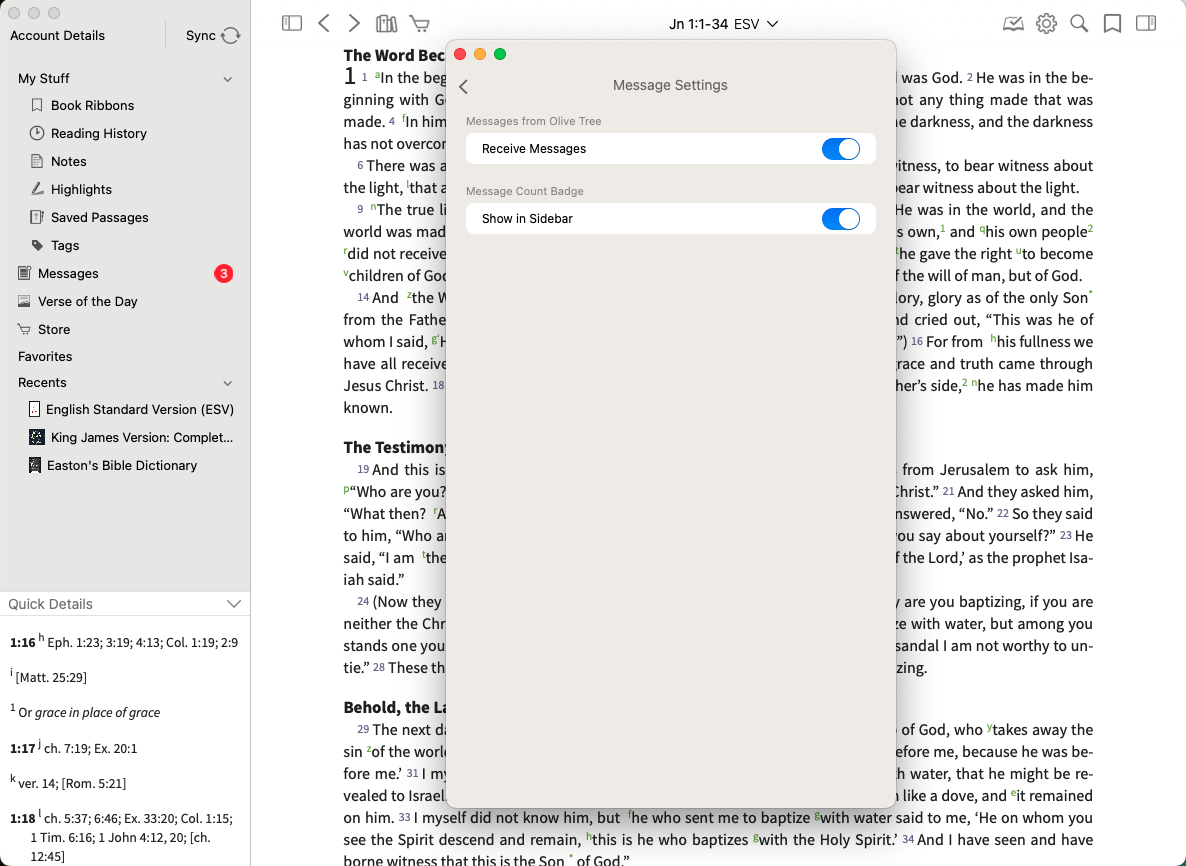Select Reading History in sidebar
This screenshot has width=1186, height=866.
tap(98, 133)
